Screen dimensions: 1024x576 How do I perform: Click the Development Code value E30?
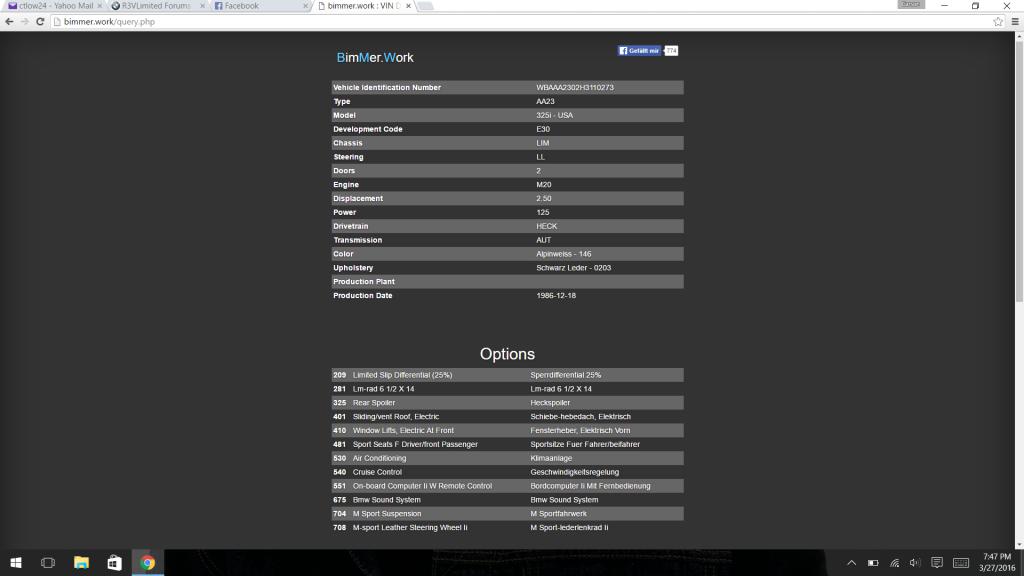(x=543, y=129)
